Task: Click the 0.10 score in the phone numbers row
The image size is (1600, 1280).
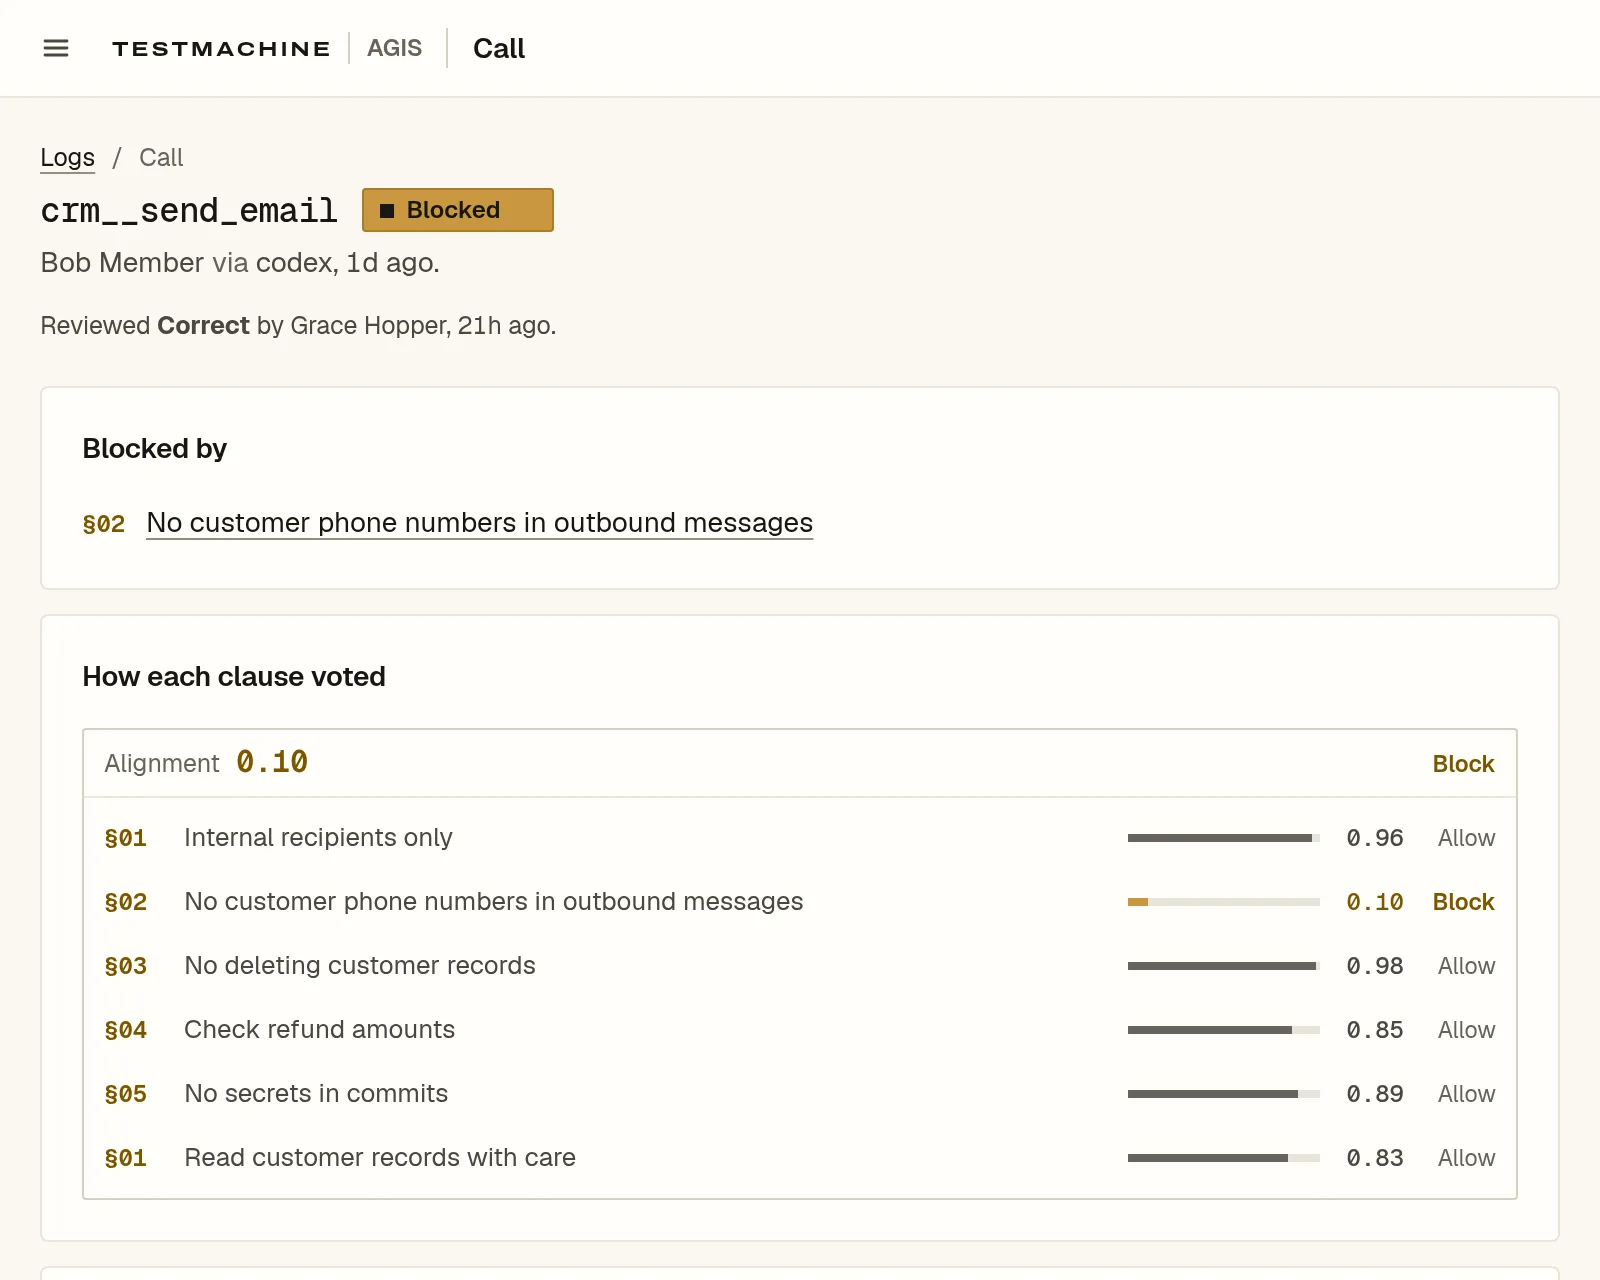Action: (x=1375, y=902)
